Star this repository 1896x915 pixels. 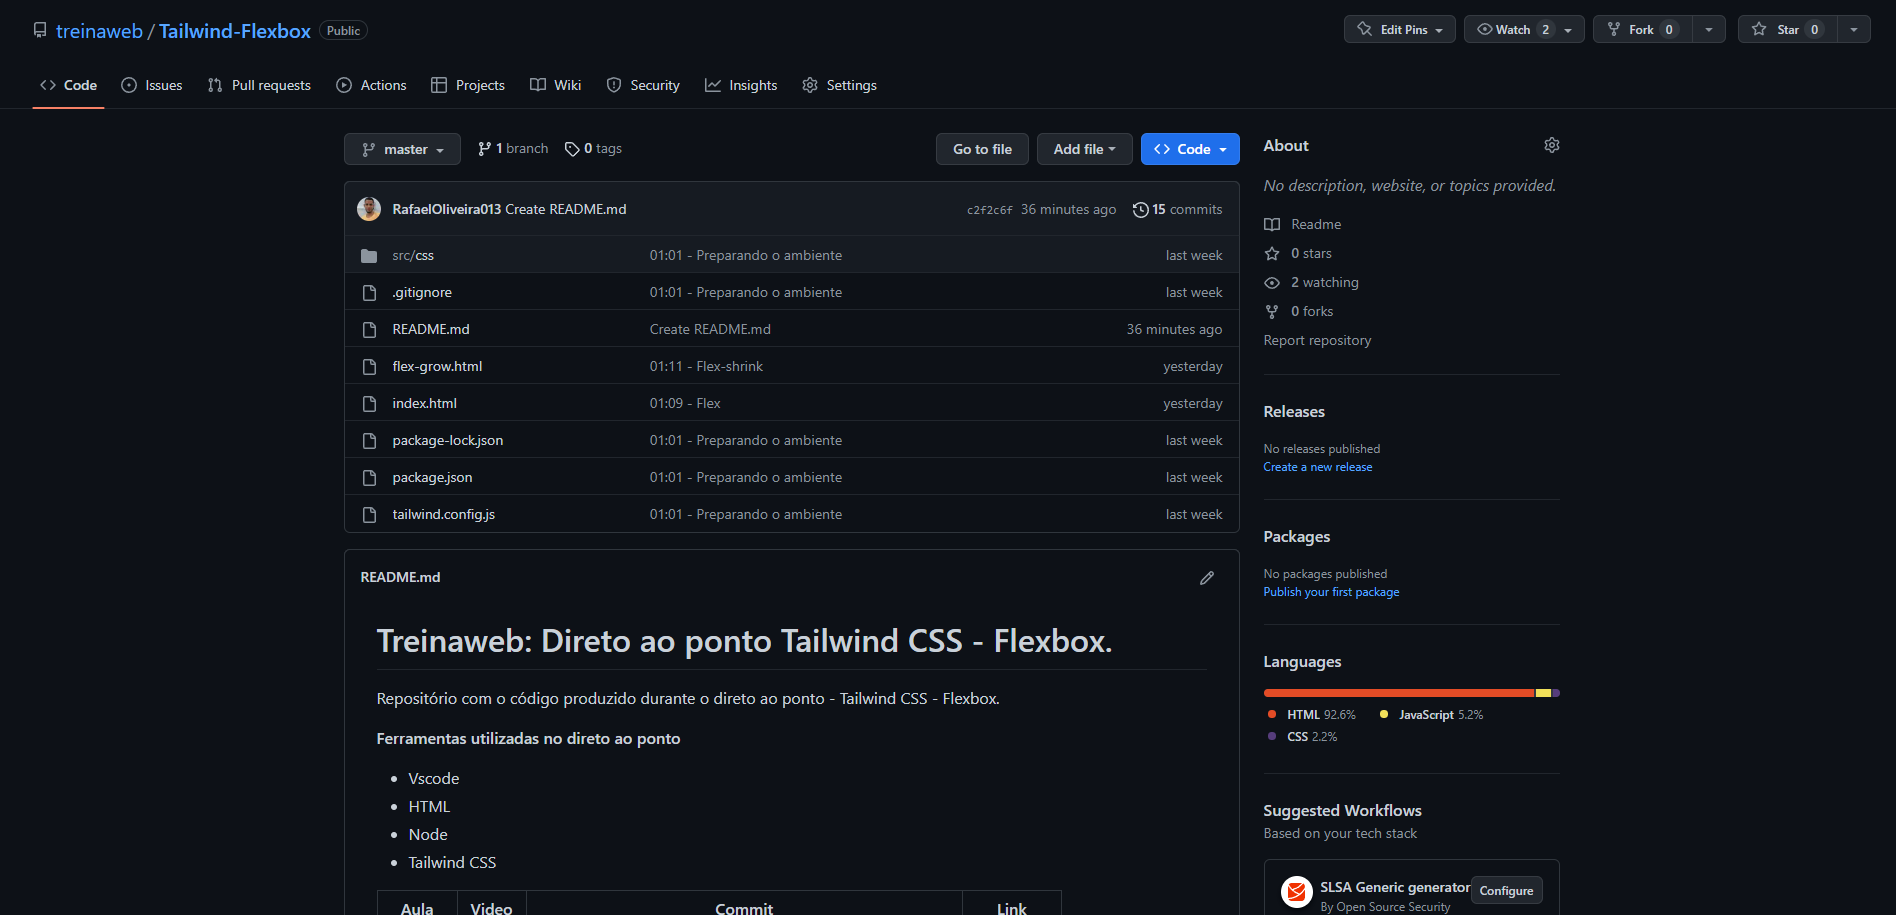pos(1787,30)
